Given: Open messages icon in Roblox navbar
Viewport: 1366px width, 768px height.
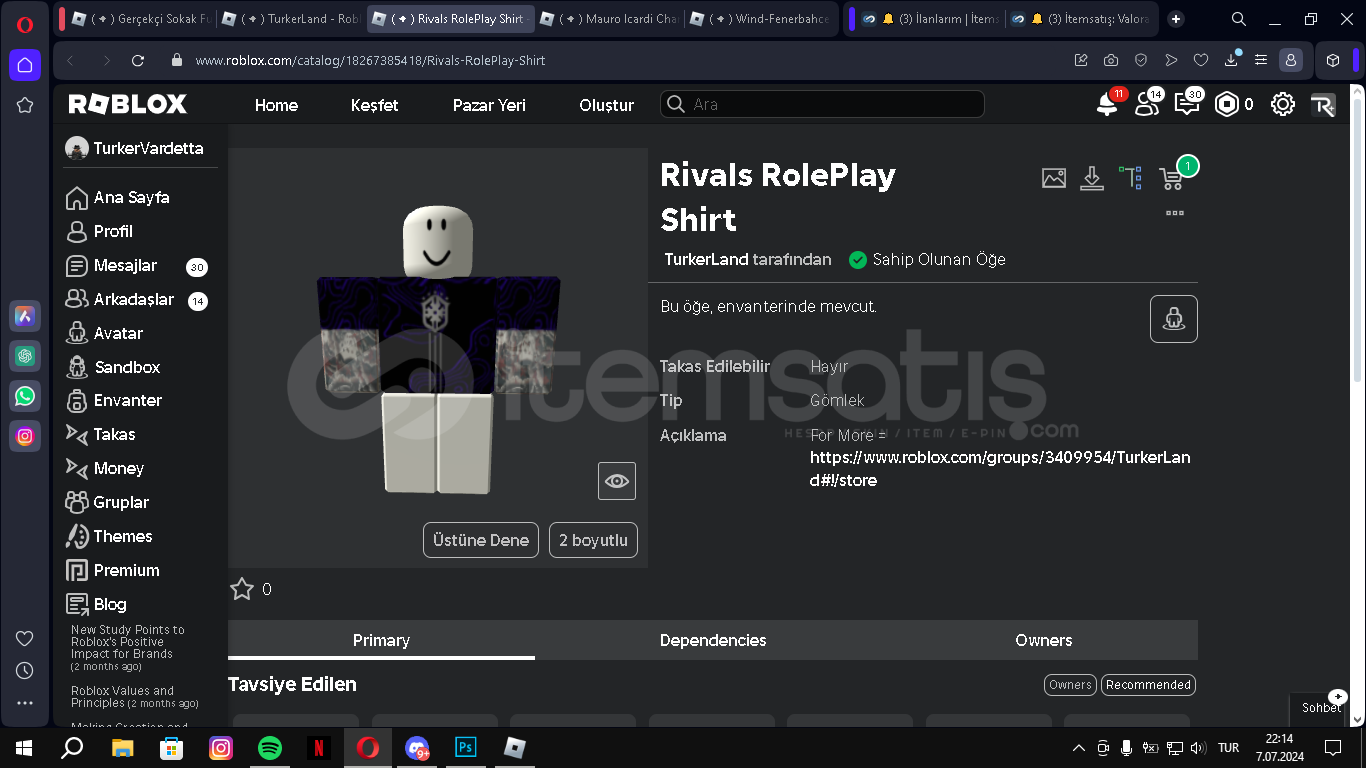Looking at the screenshot, I should pos(1187,104).
